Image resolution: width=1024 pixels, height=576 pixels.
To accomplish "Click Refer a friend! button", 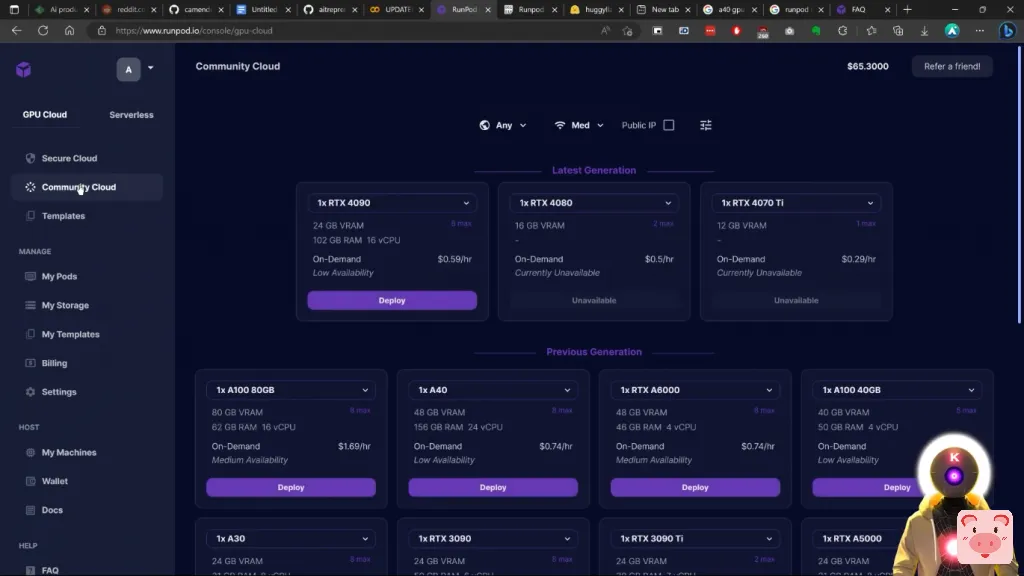I will 952,66.
